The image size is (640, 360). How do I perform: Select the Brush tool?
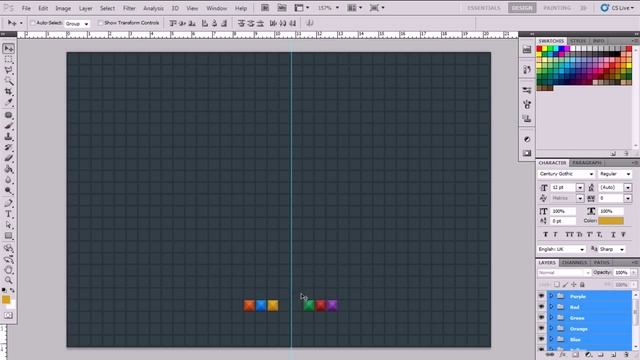pyautogui.click(x=8, y=126)
